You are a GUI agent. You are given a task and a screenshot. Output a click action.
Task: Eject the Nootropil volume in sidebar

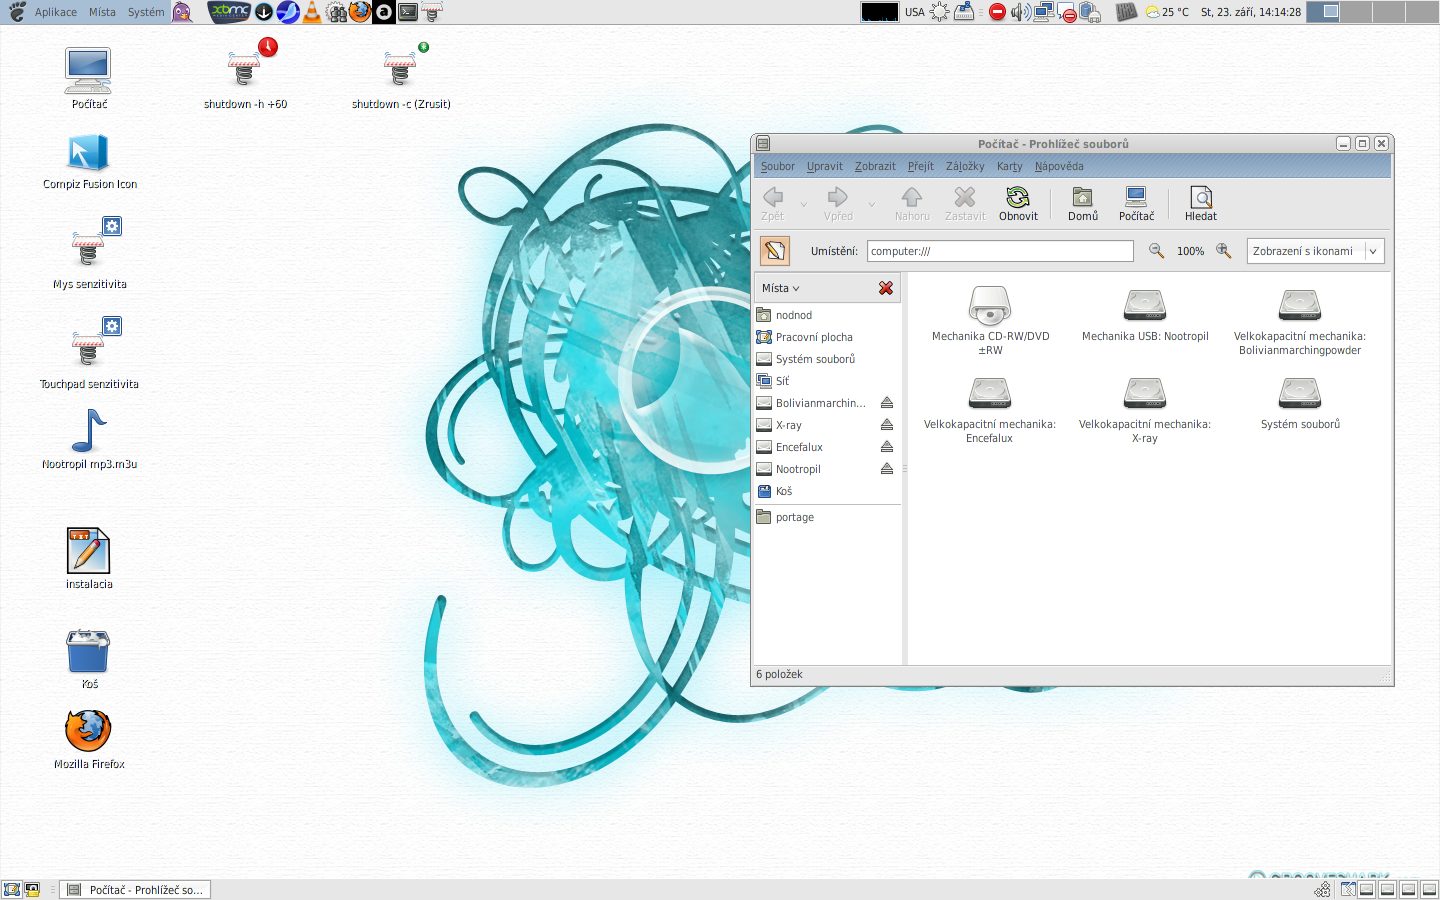pyautogui.click(x=886, y=469)
